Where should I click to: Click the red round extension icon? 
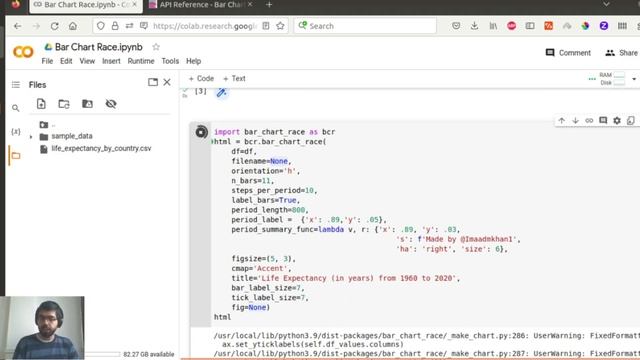[x=511, y=26]
